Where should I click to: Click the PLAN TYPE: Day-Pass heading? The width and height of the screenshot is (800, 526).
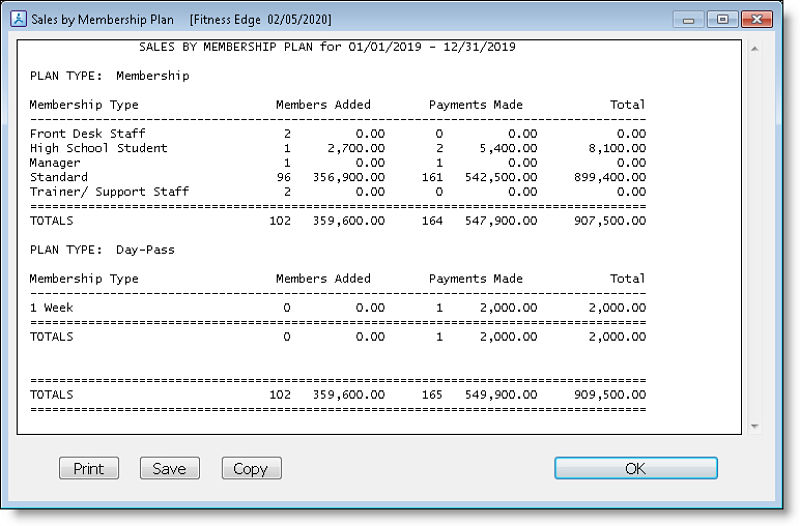coord(102,250)
